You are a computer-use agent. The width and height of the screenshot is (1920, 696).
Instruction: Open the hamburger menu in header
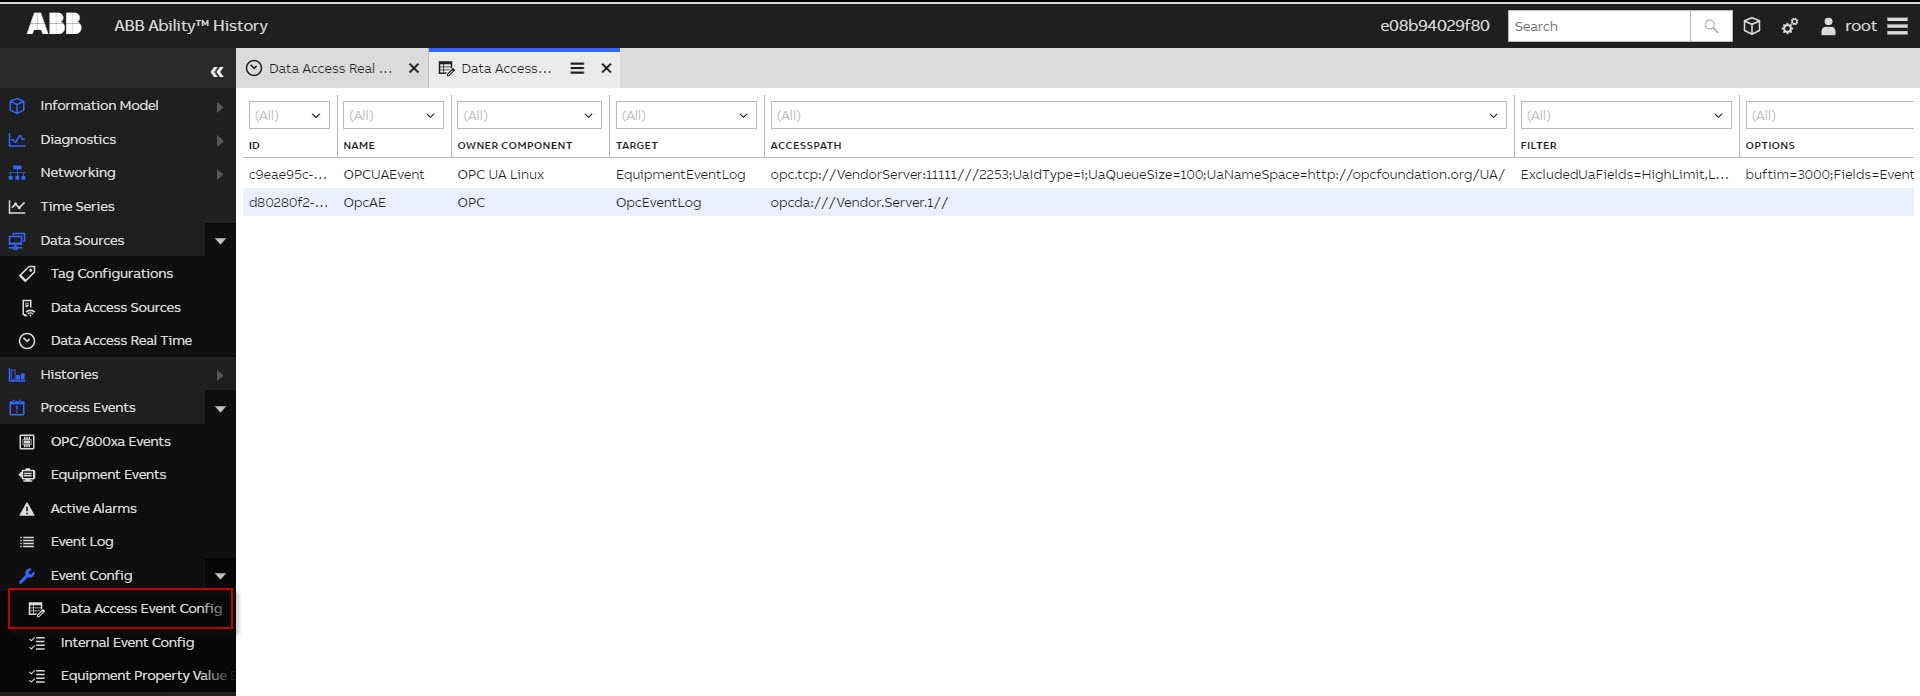pos(1897,26)
